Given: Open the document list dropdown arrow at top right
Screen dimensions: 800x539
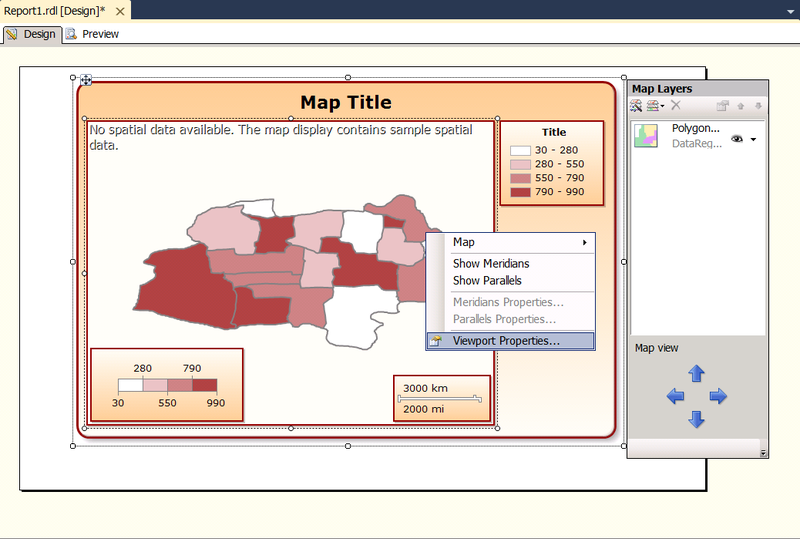Looking at the screenshot, I should [790, 11].
